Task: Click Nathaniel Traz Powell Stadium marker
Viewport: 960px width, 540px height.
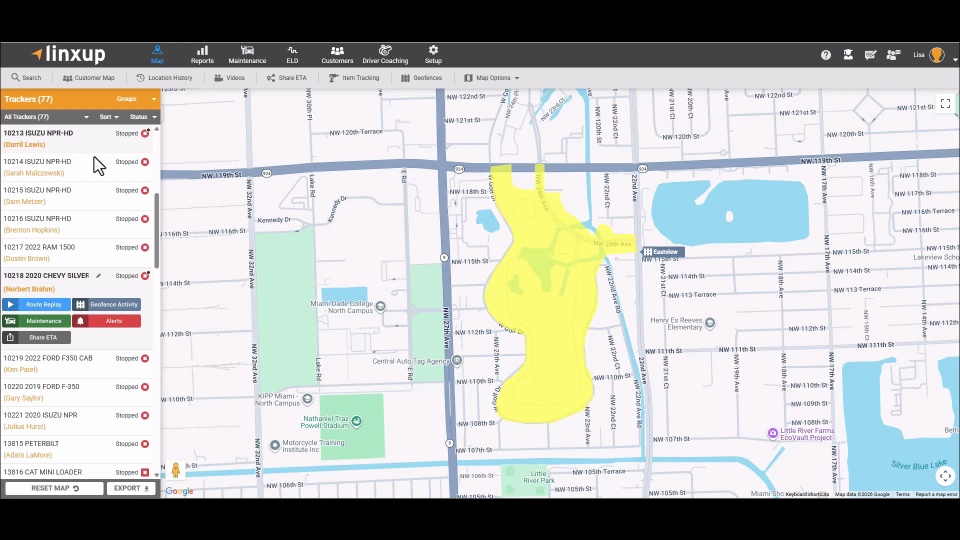Action: pyautogui.click(x=356, y=421)
